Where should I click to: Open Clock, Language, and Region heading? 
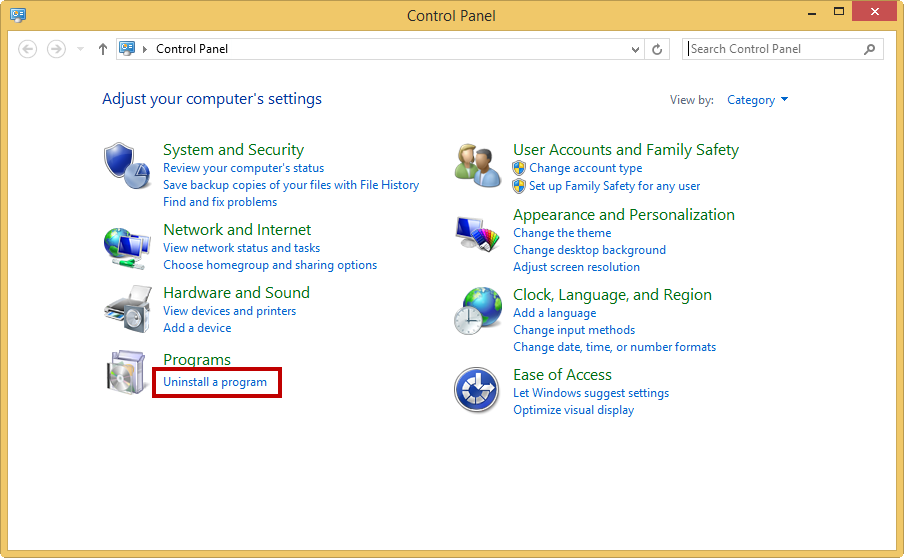[x=612, y=295]
